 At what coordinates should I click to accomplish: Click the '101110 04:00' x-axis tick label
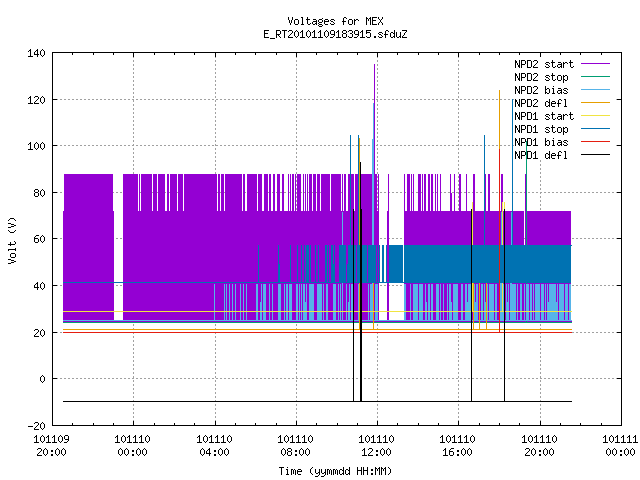pyautogui.click(x=214, y=446)
